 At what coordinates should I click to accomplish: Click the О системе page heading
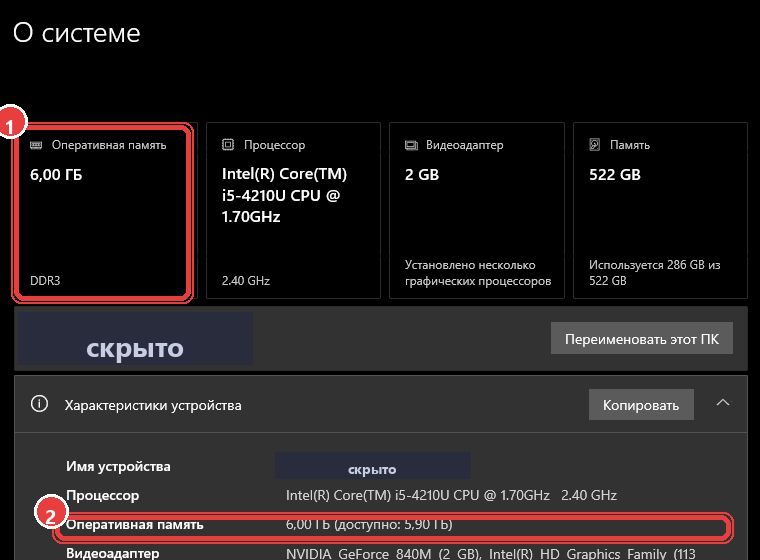[77, 33]
